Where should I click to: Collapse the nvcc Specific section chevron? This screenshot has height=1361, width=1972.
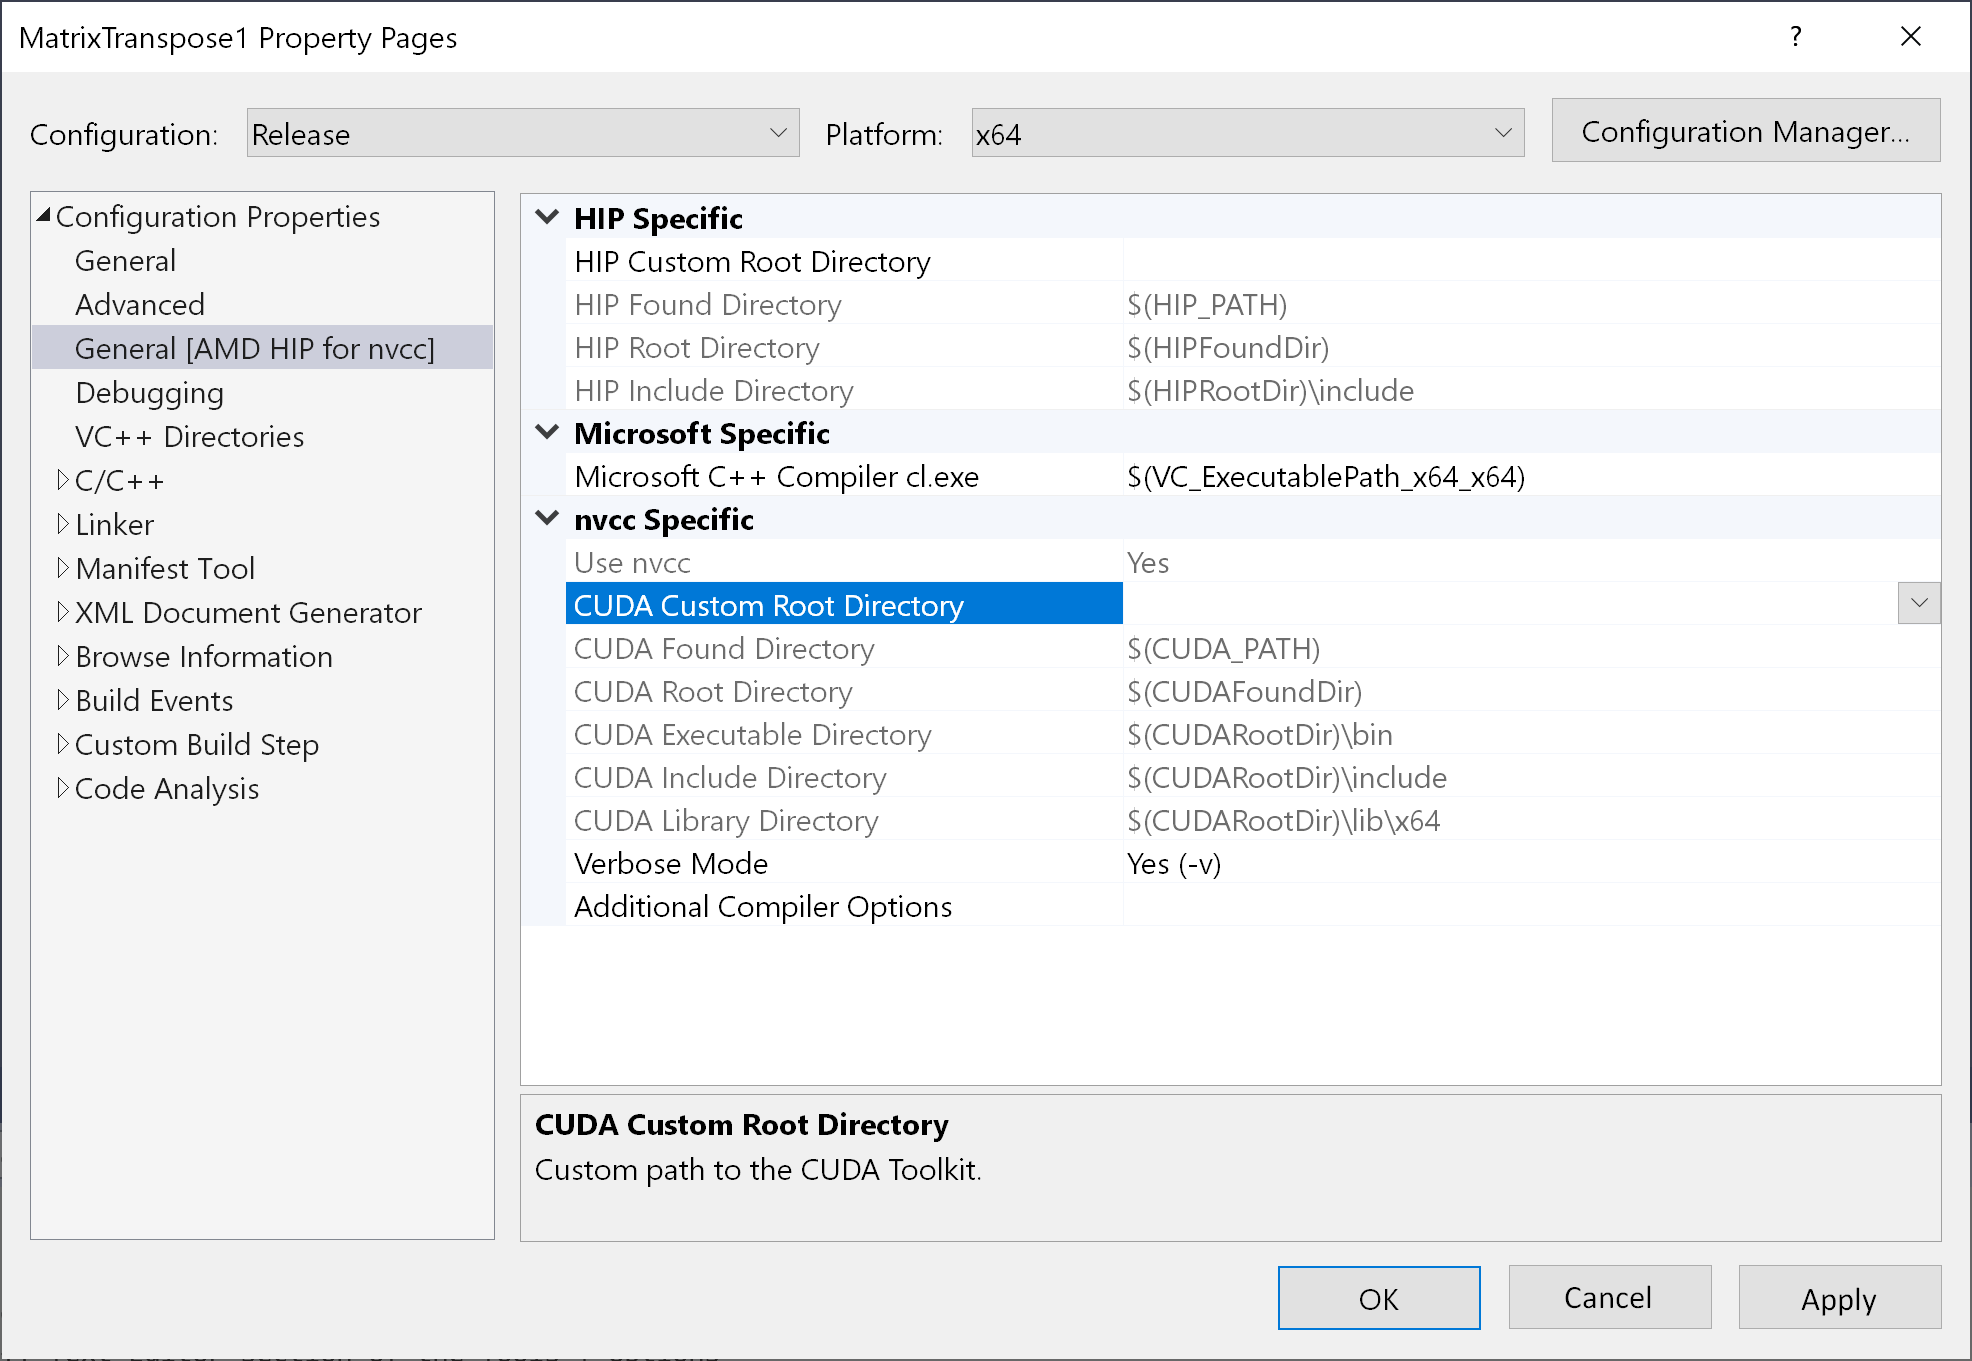(x=547, y=518)
